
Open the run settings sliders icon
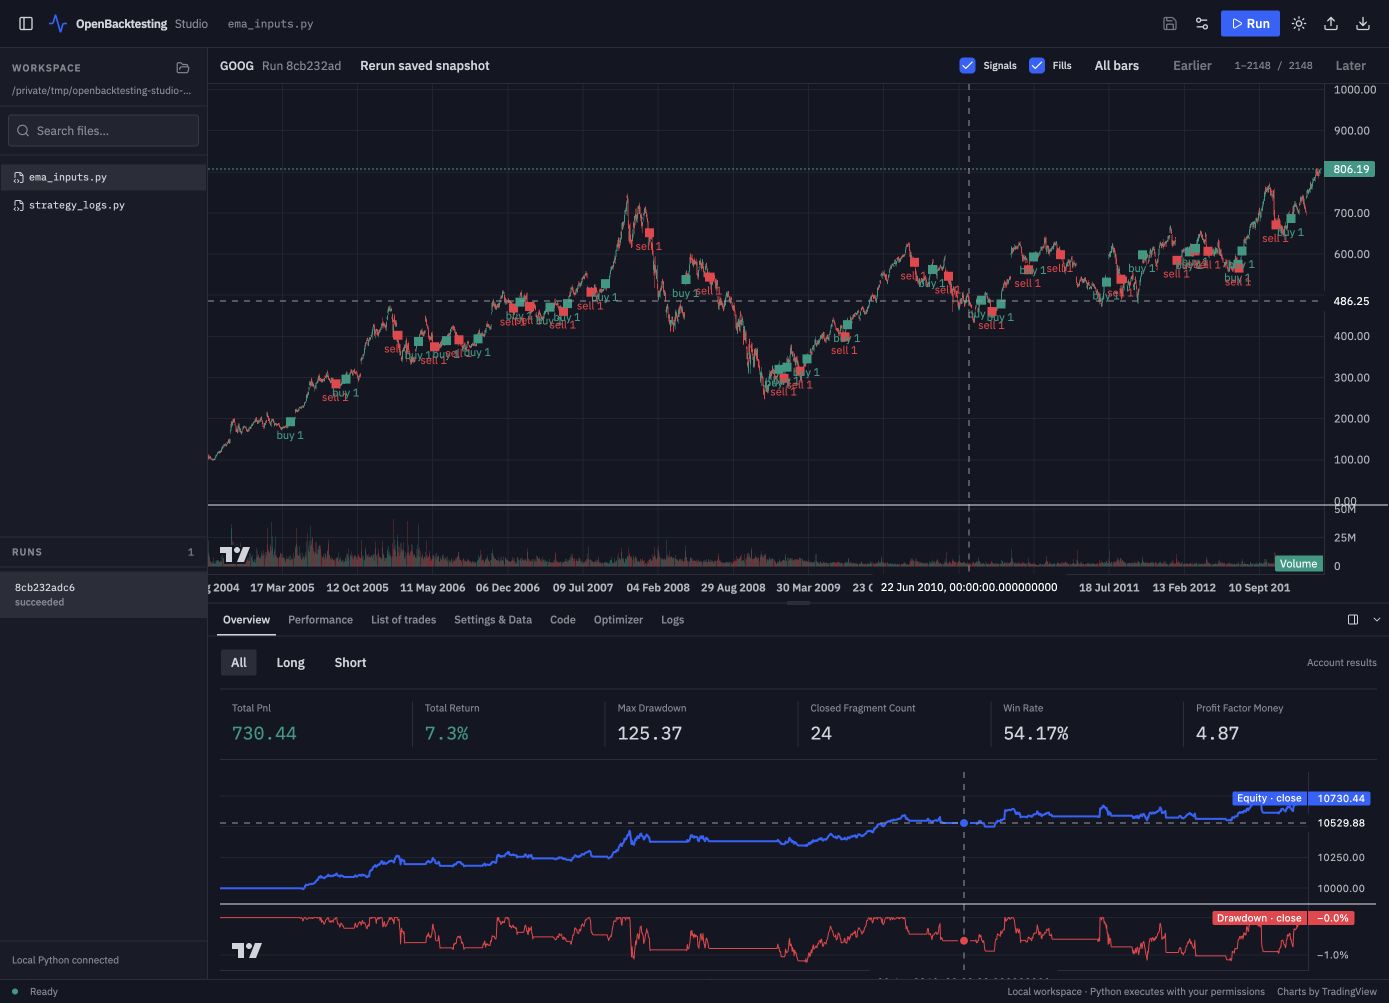click(1202, 23)
